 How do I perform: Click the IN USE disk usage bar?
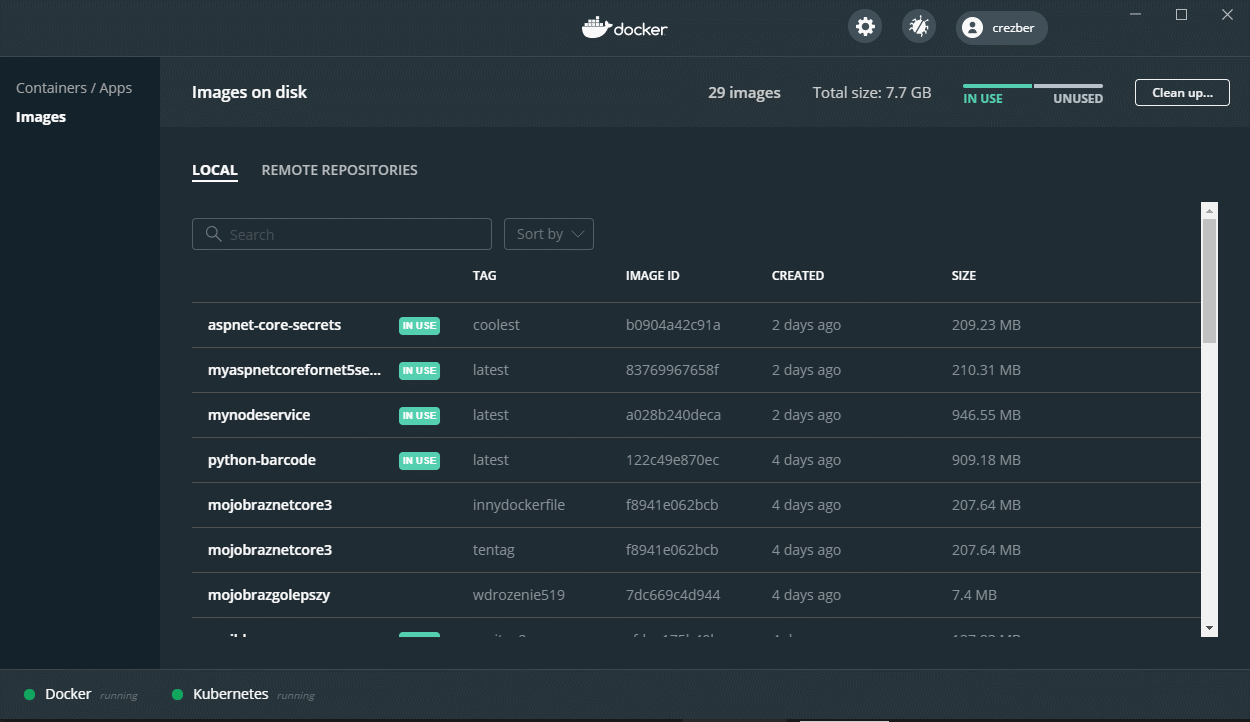click(997, 86)
